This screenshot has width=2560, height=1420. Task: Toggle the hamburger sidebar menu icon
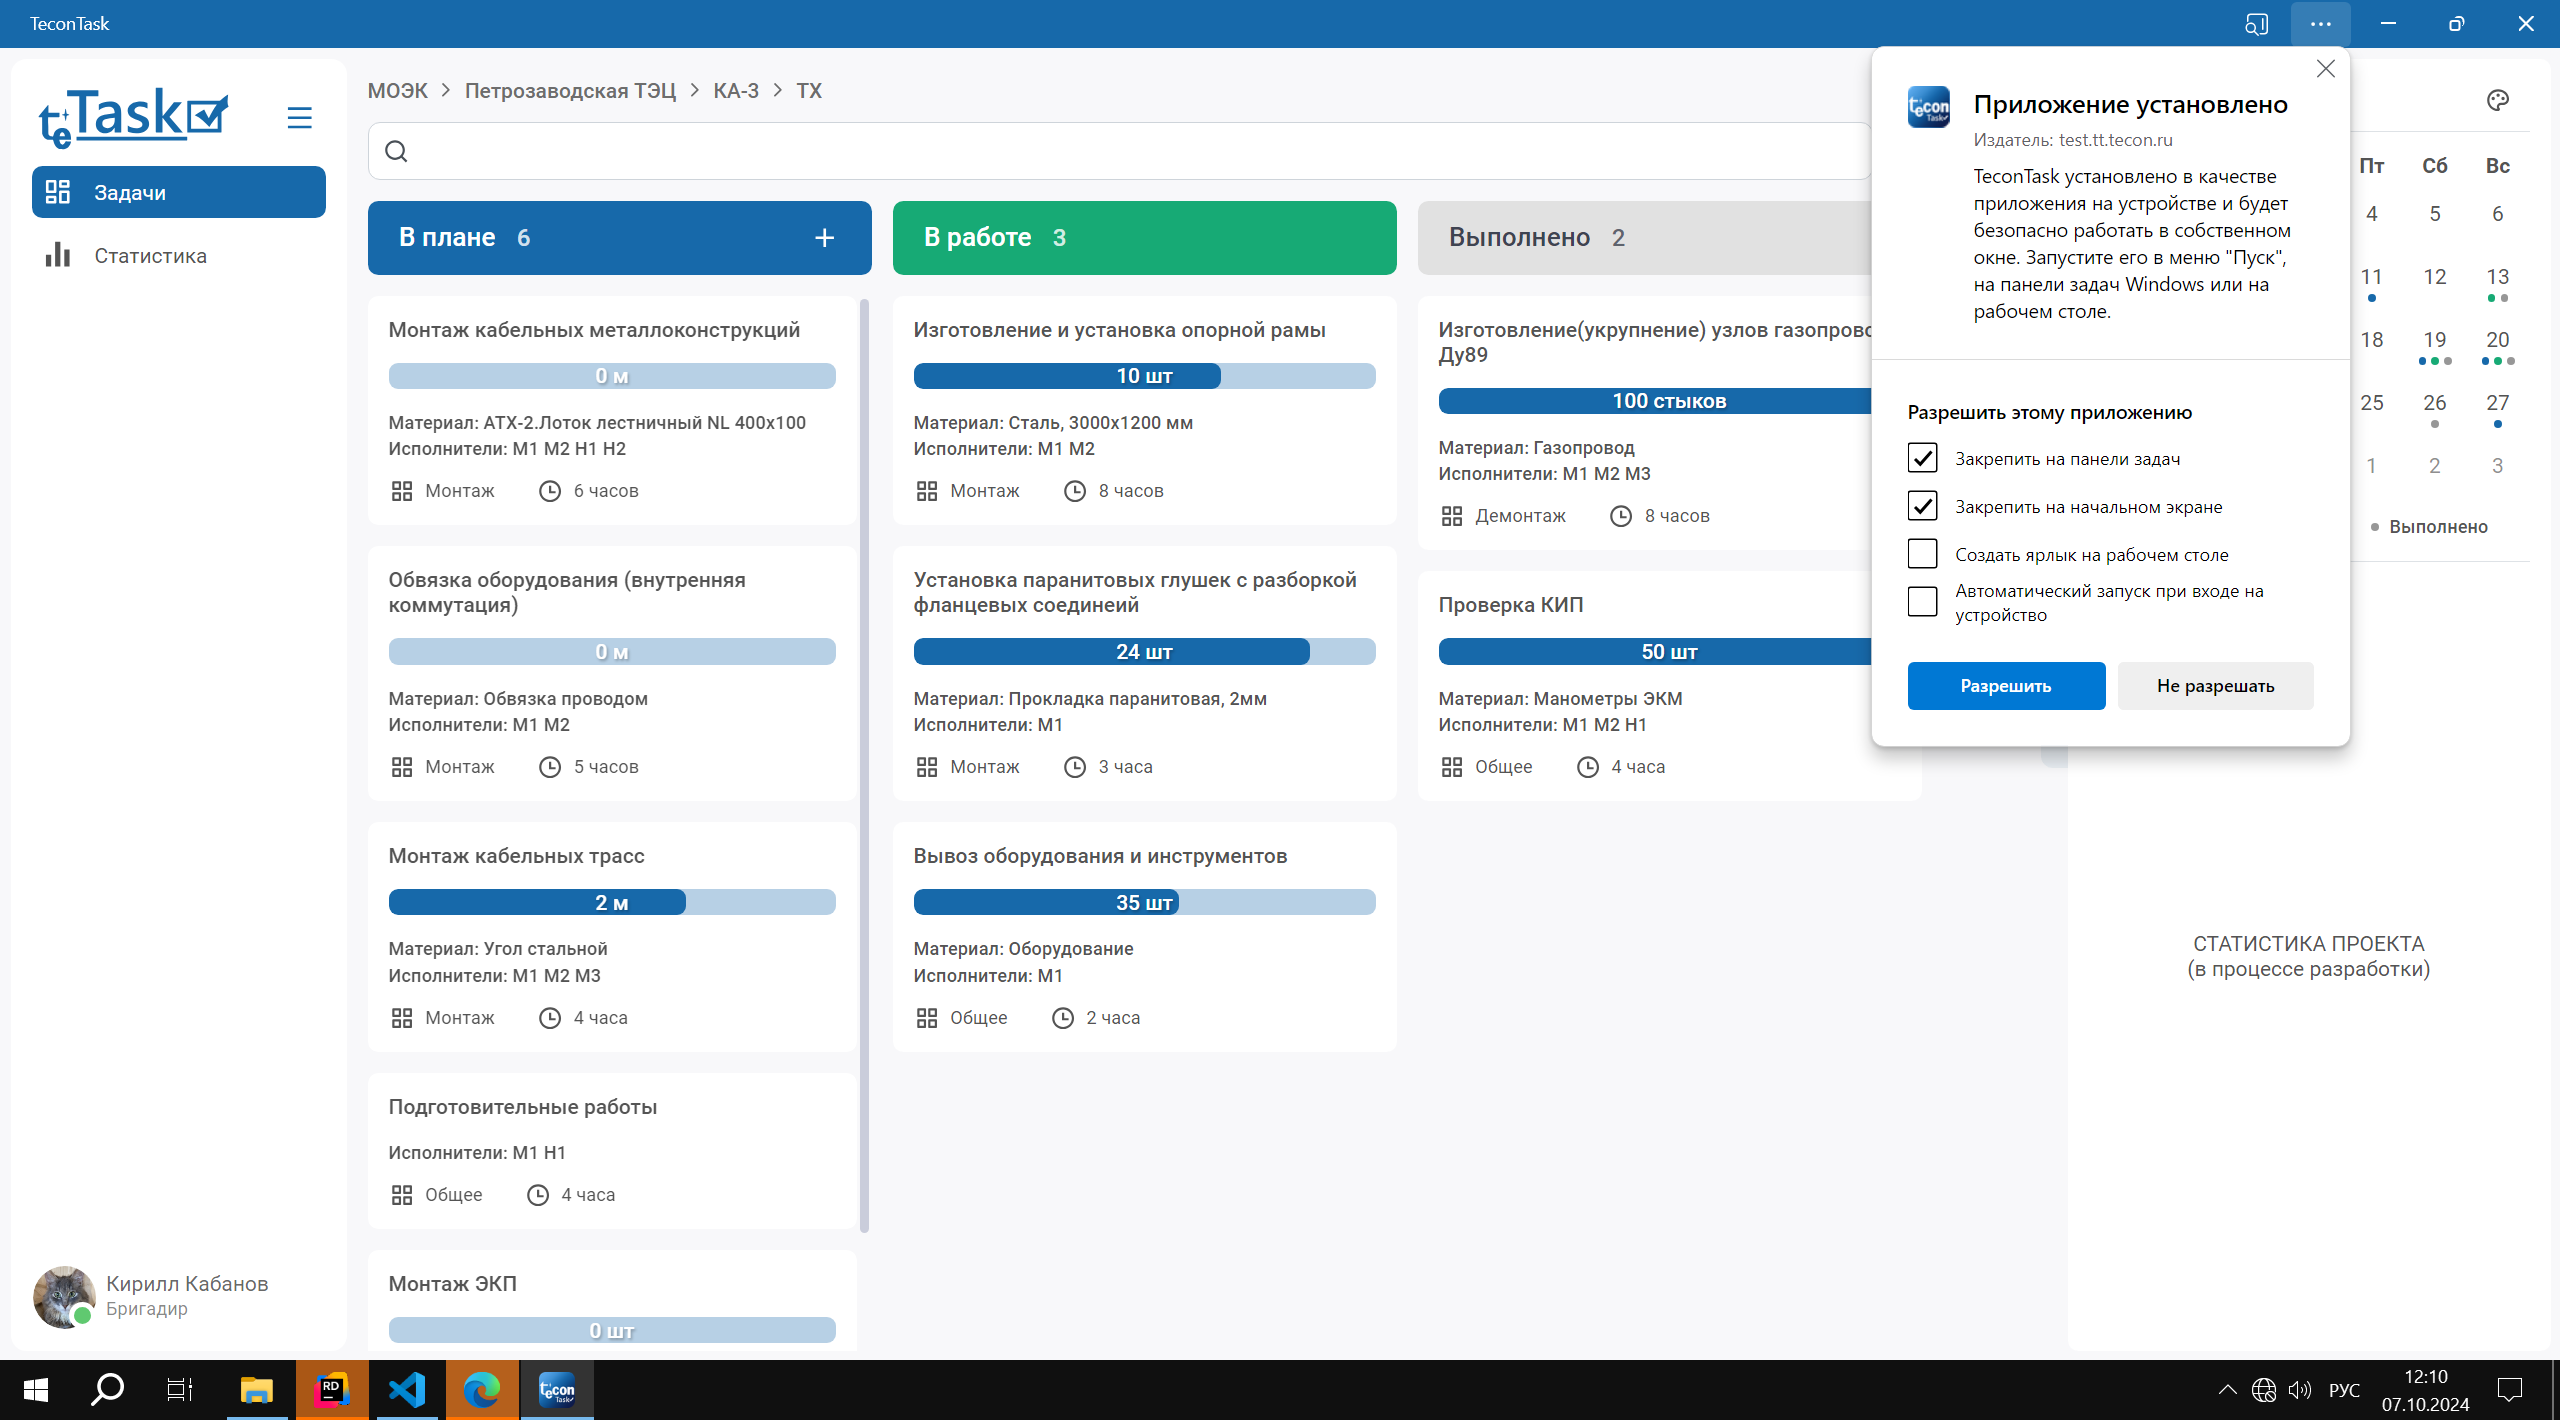point(299,118)
